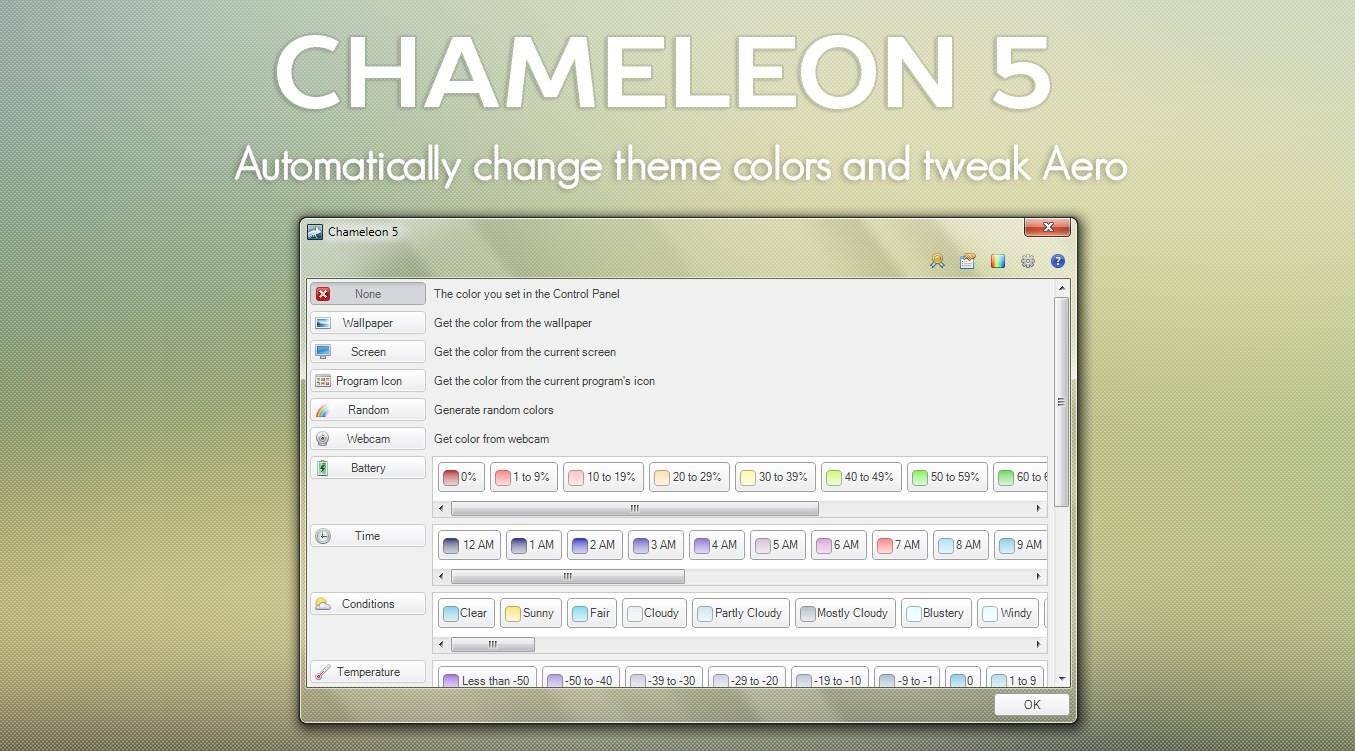Screen dimensions: 1355x751
Task: Click the 40 to 49% battery color
Action: [861, 477]
